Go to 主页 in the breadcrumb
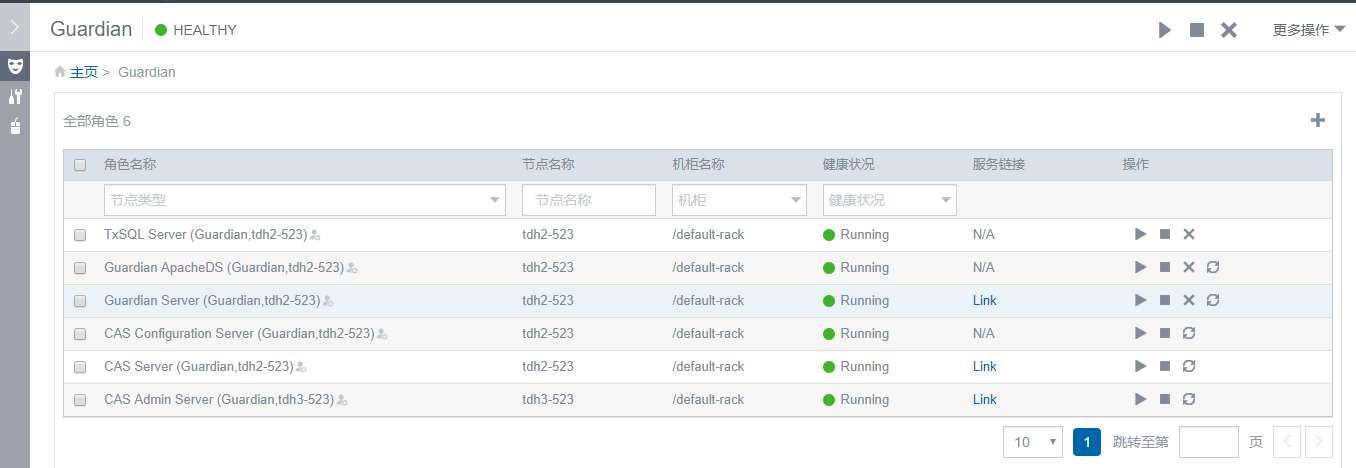Viewport: 1356px width, 468px height. pyautogui.click(x=83, y=72)
